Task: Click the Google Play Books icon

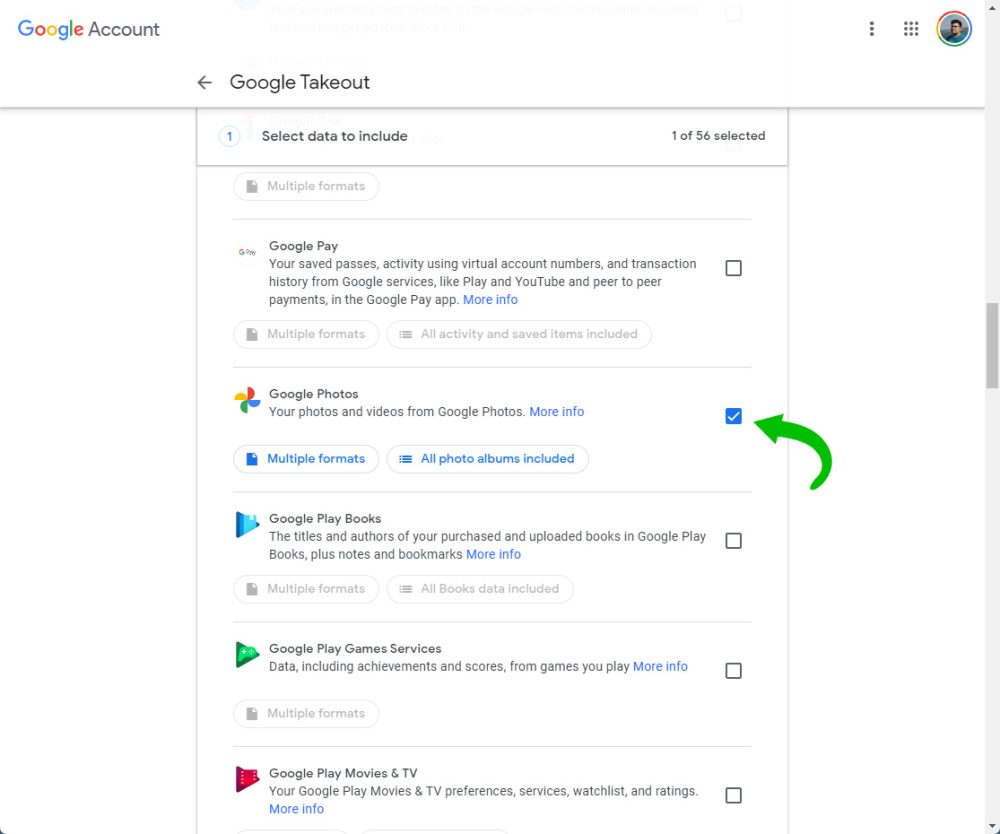Action: (x=247, y=525)
